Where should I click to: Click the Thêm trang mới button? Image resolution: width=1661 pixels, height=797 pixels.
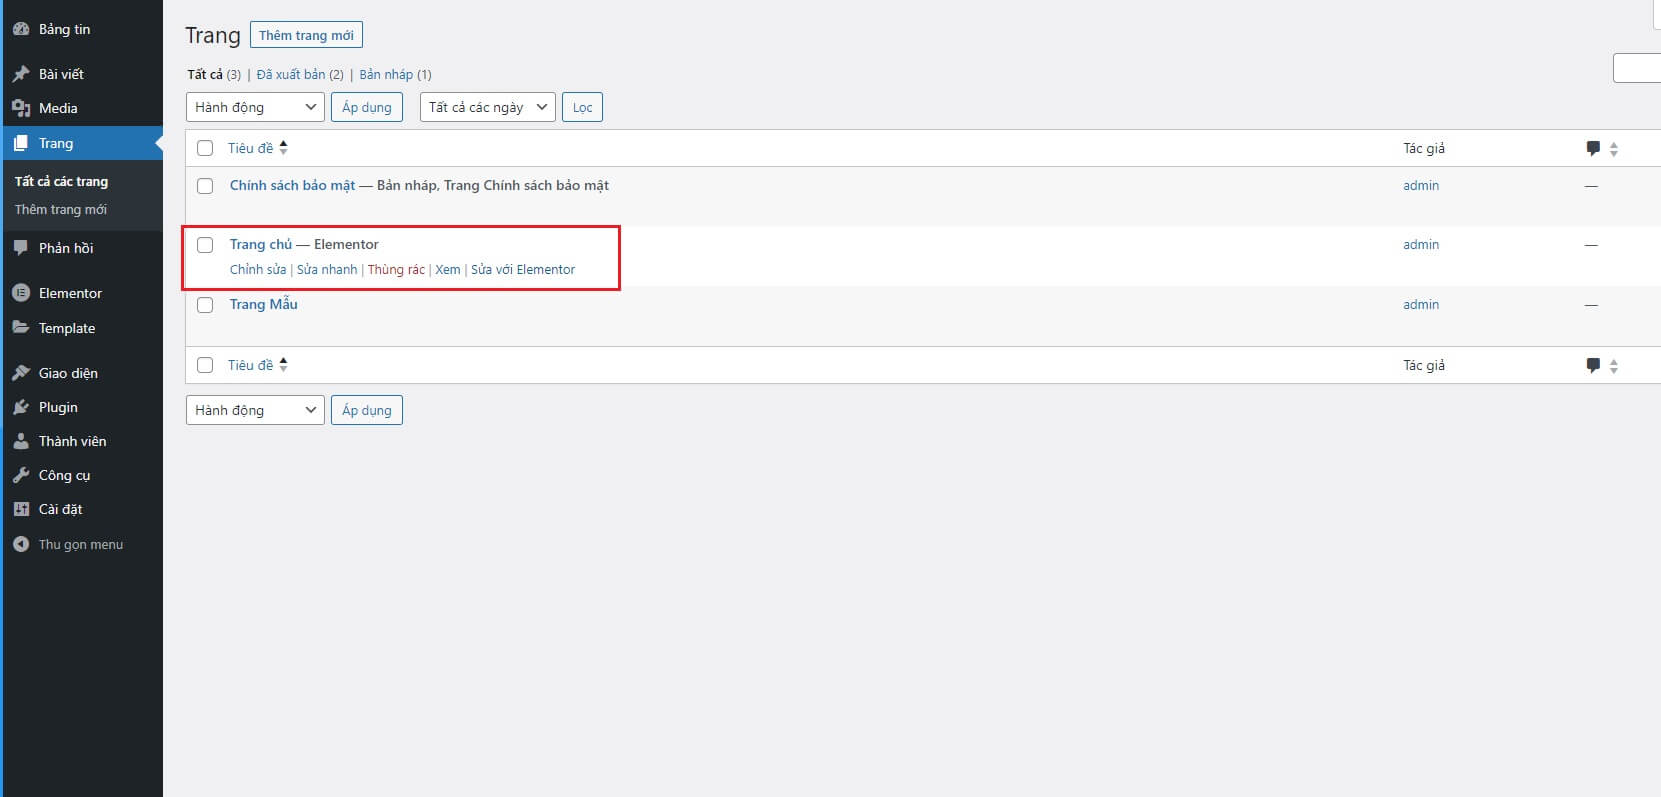306,35
